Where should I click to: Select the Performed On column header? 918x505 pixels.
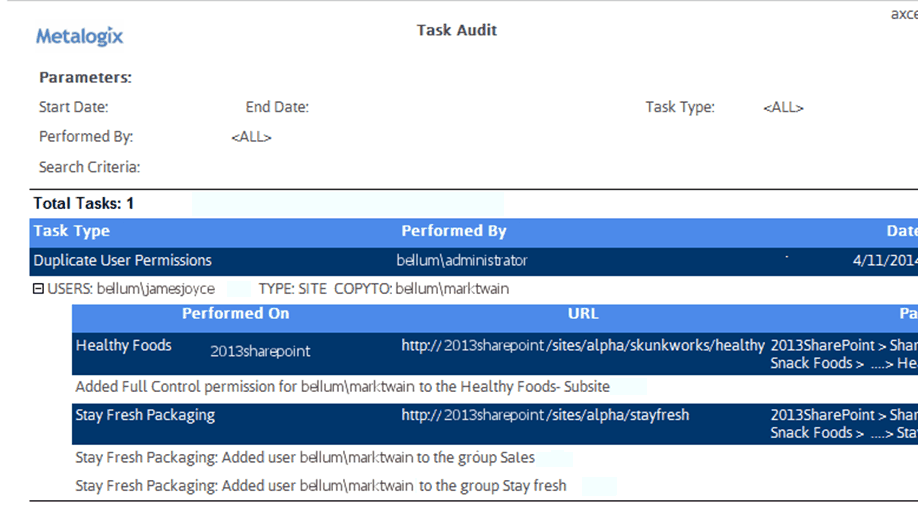(235, 314)
